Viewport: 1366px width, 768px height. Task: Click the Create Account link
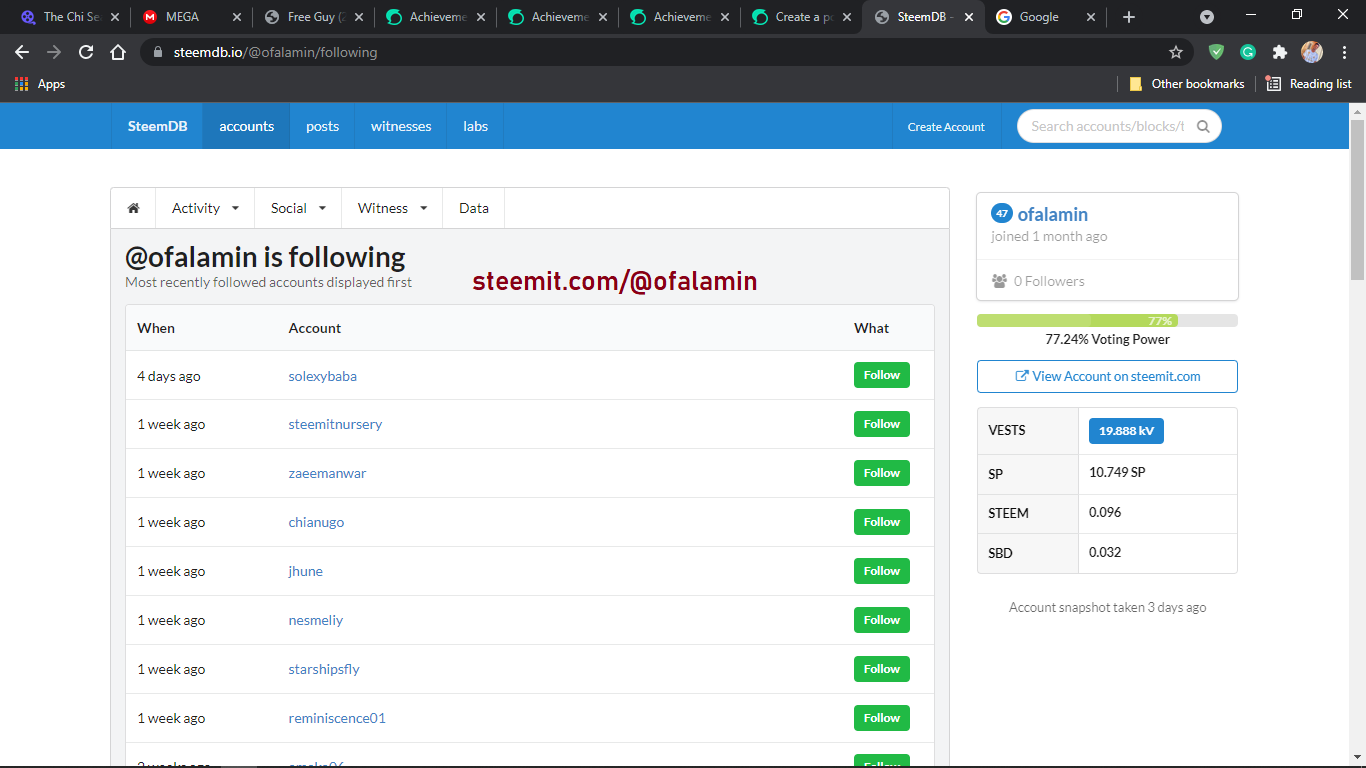pyautogui.click(x=946, y=127)
